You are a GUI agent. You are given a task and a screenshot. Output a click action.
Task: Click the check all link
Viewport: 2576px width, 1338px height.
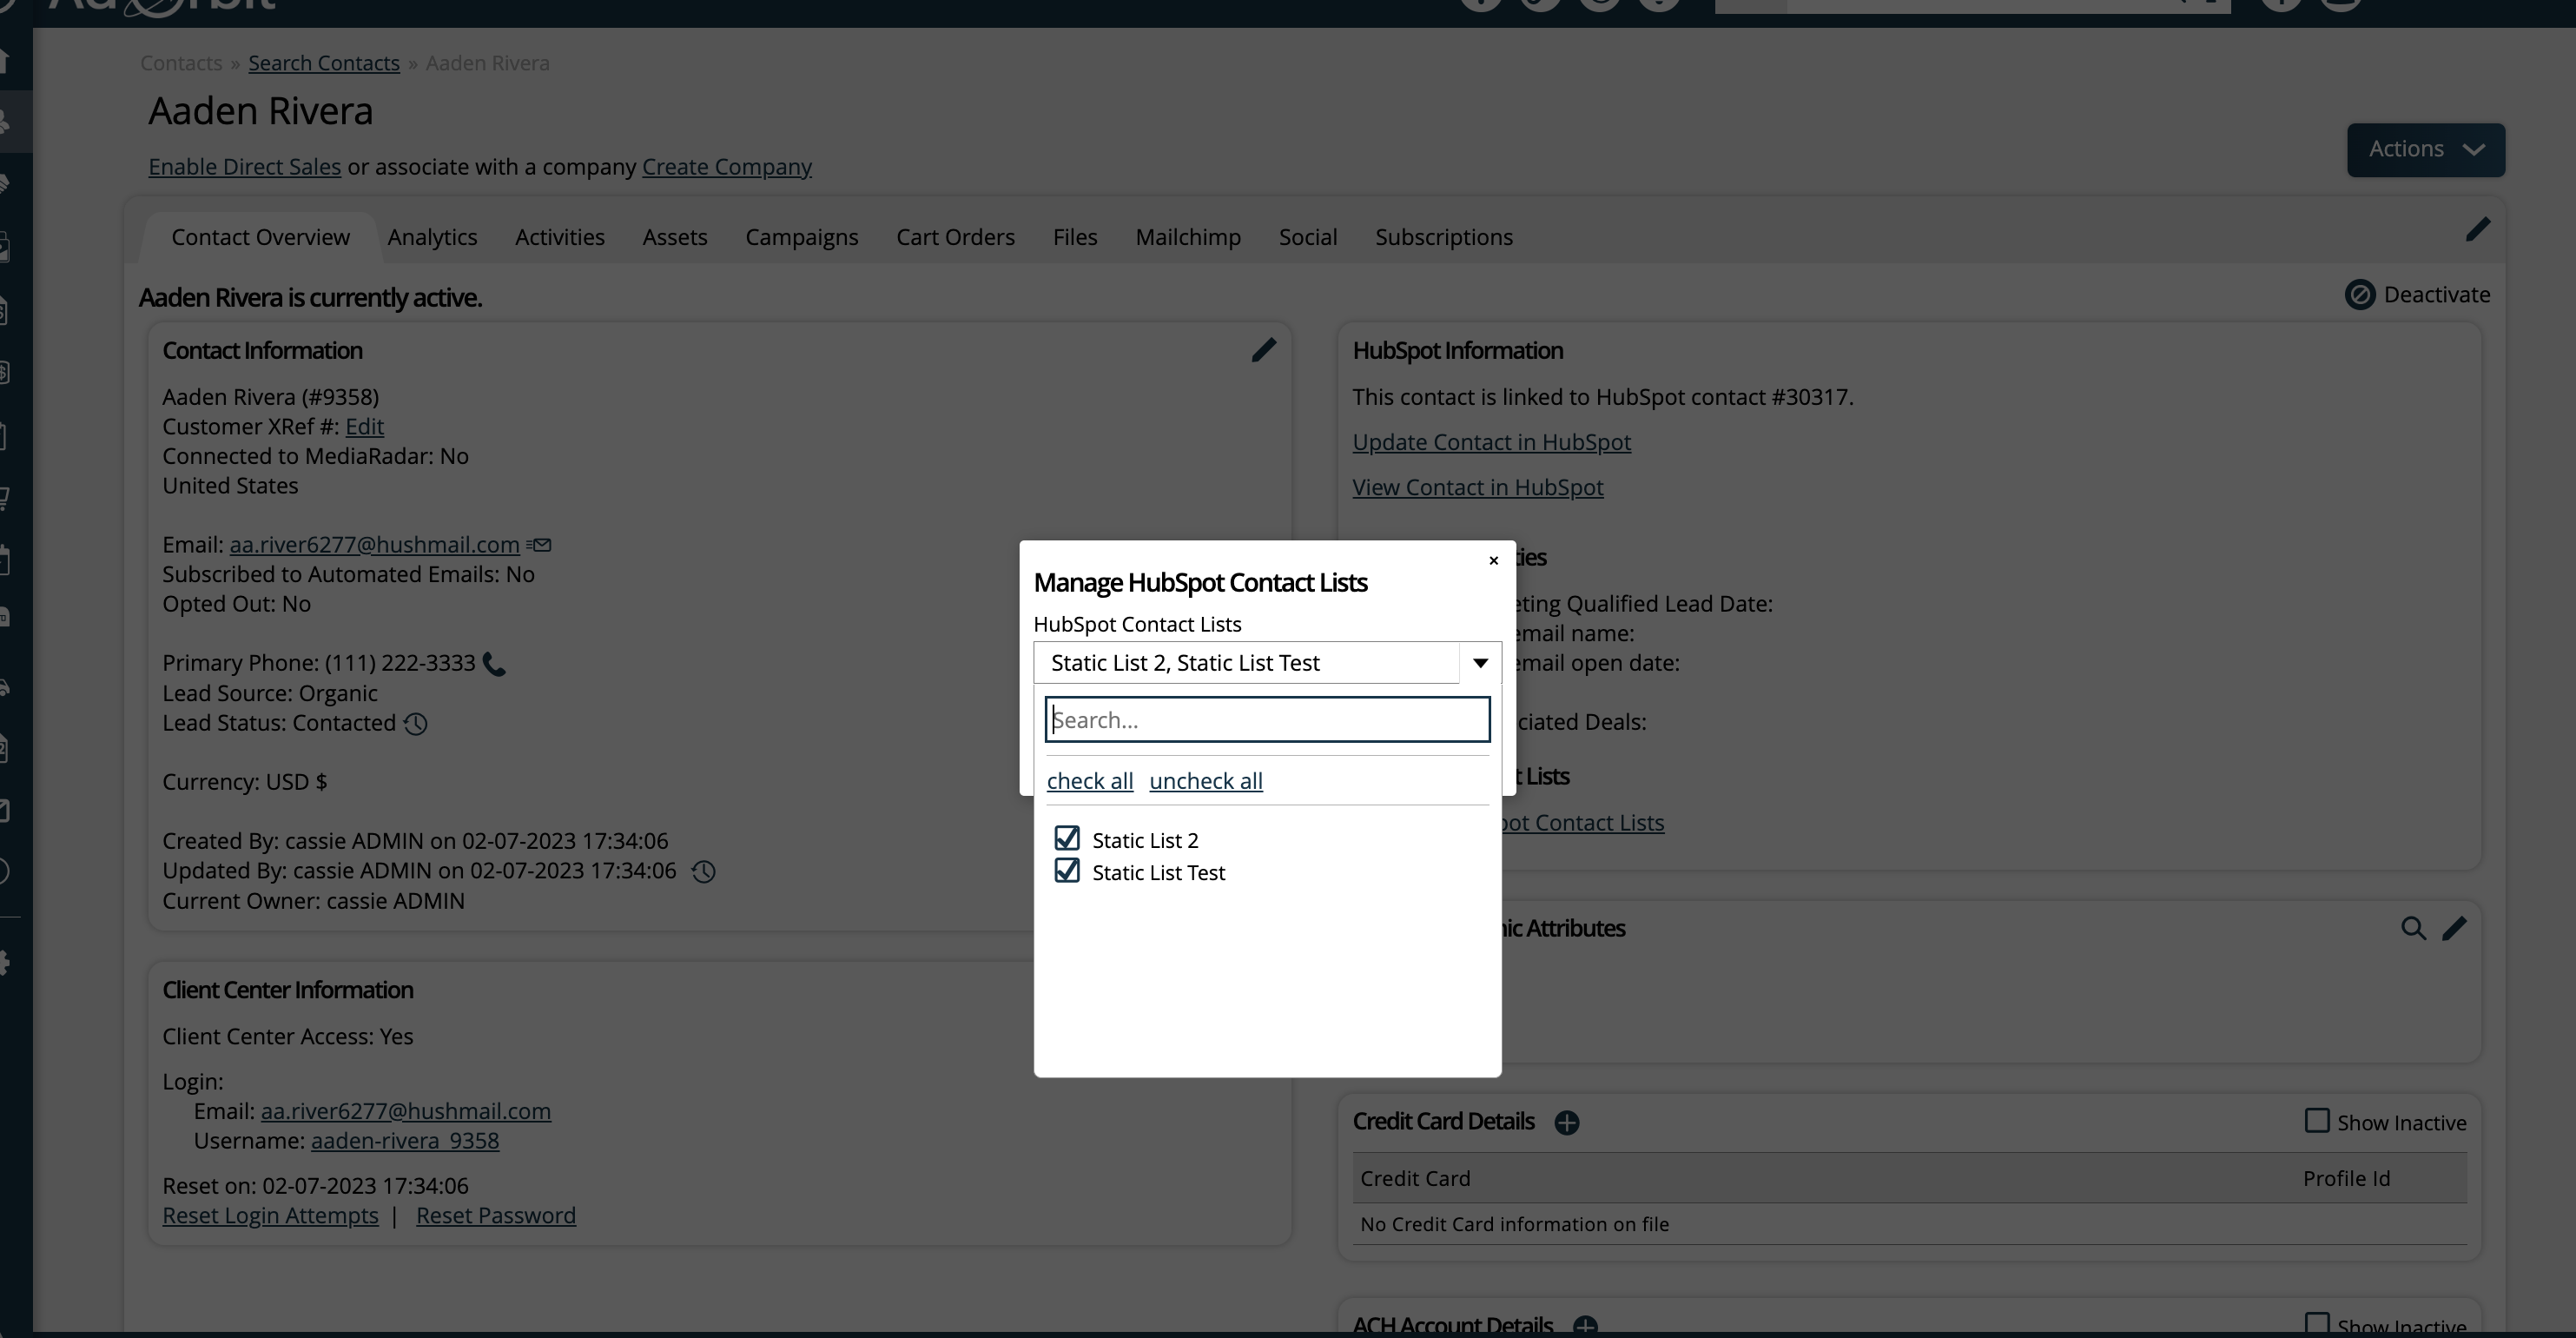(1089, 781)
